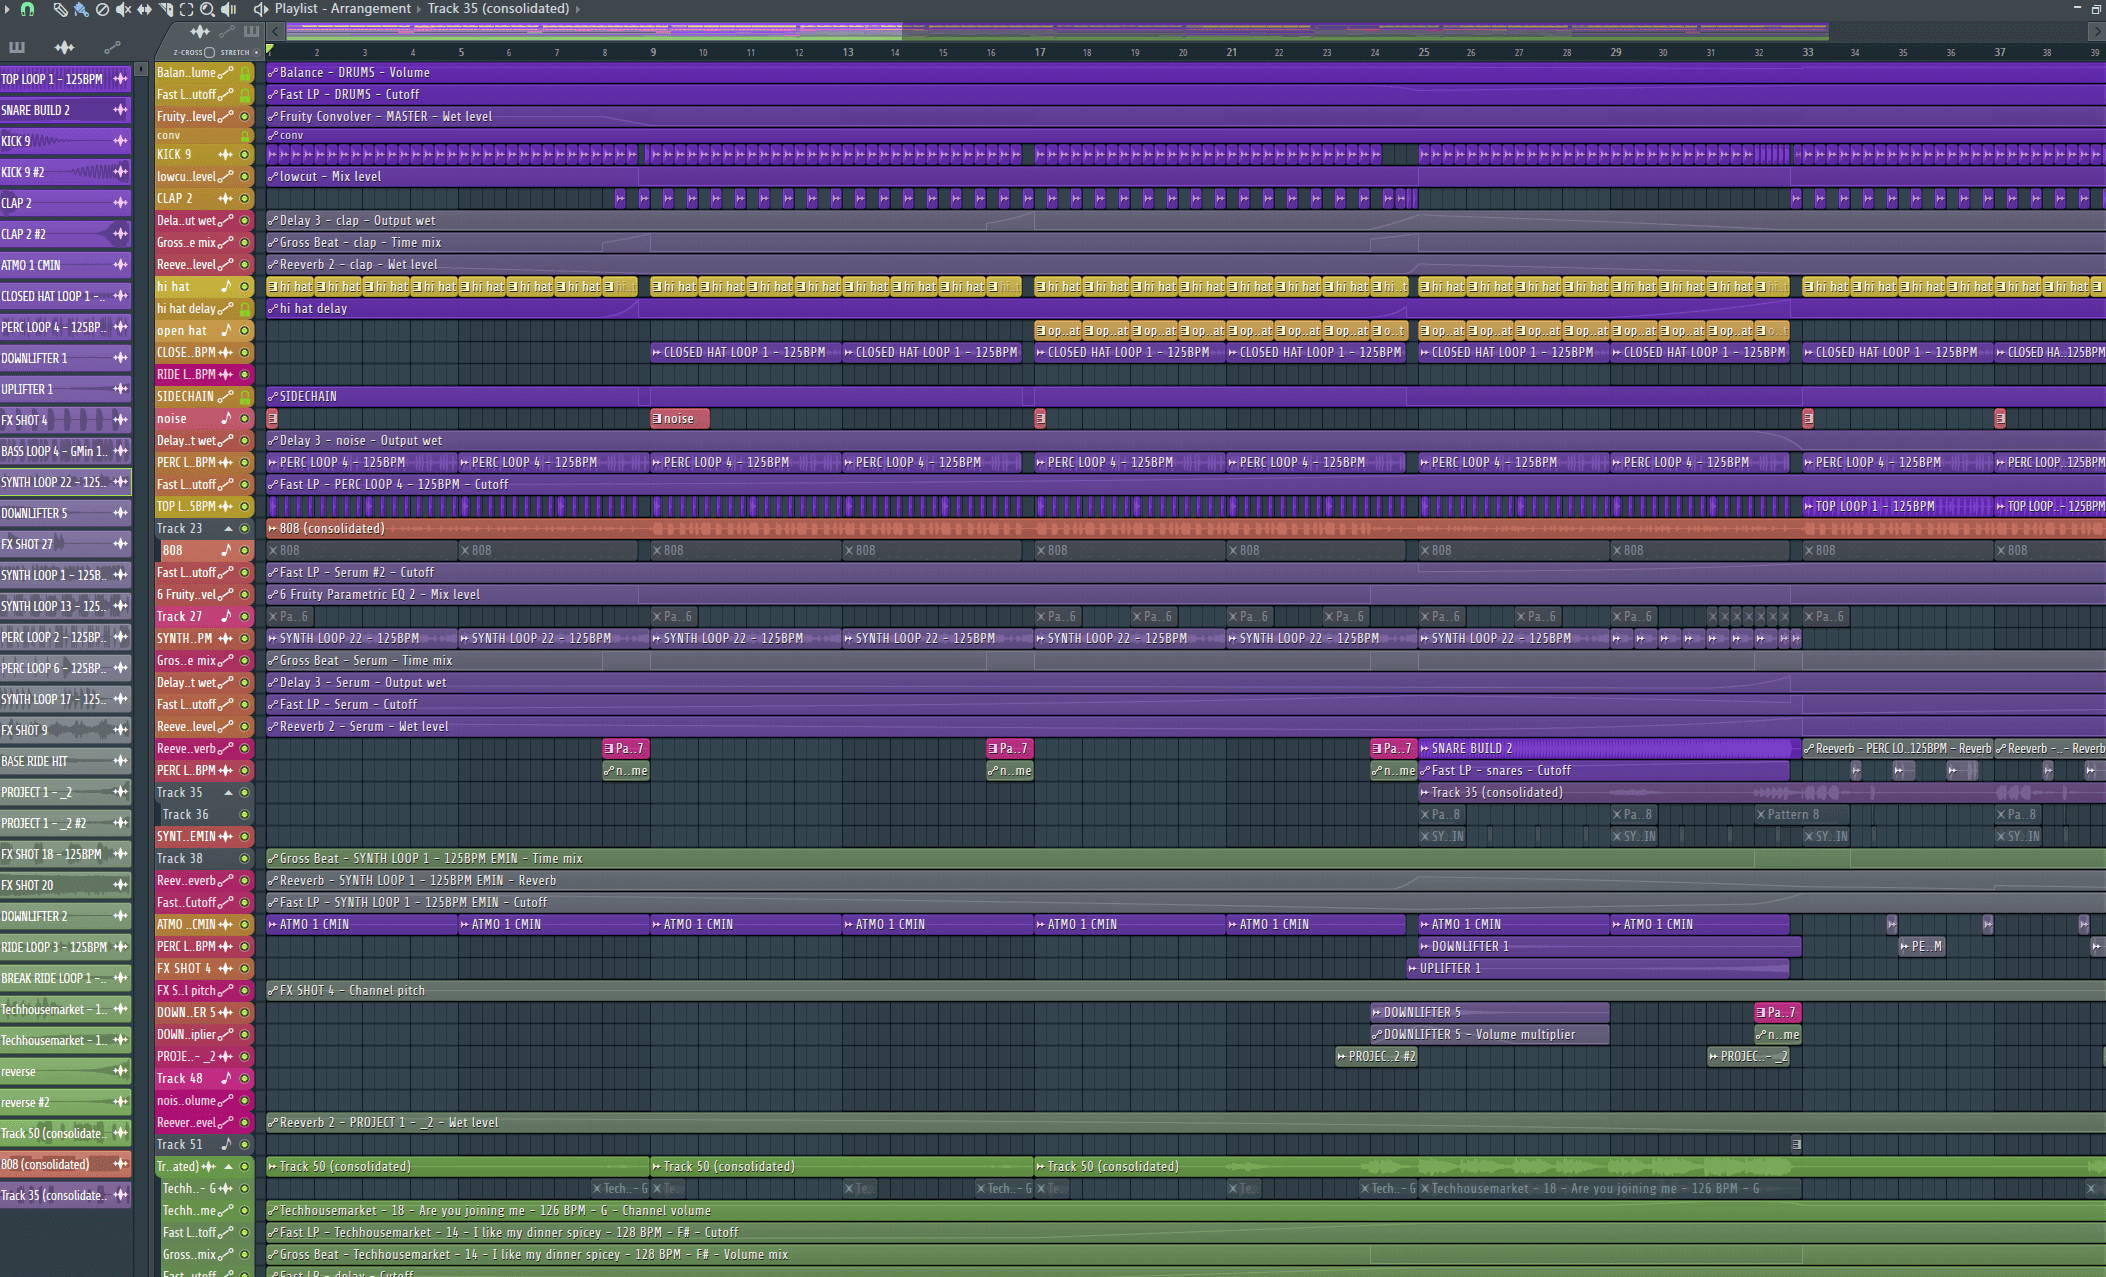Click lock icon on SIDECHAIN track

pyautogui.click(x=244, y=397)
